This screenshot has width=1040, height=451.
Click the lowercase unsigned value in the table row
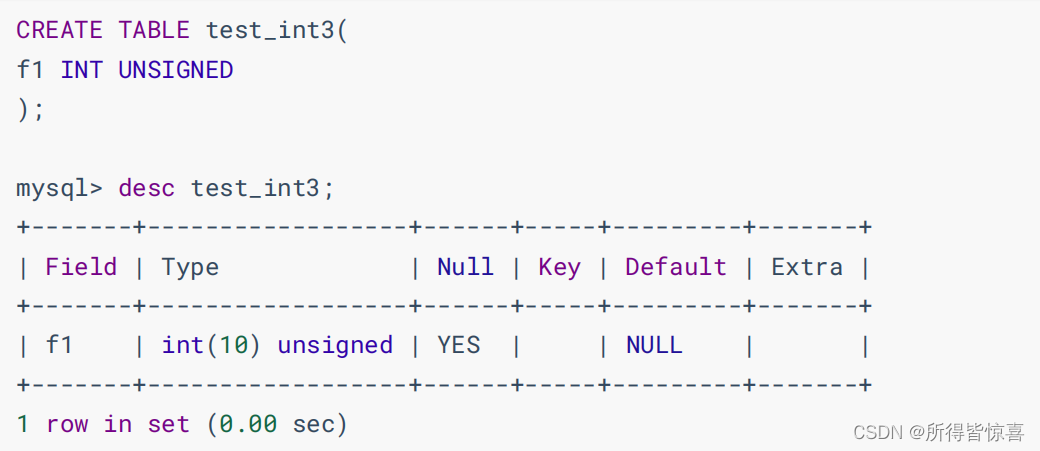click(x=335, y=345)
